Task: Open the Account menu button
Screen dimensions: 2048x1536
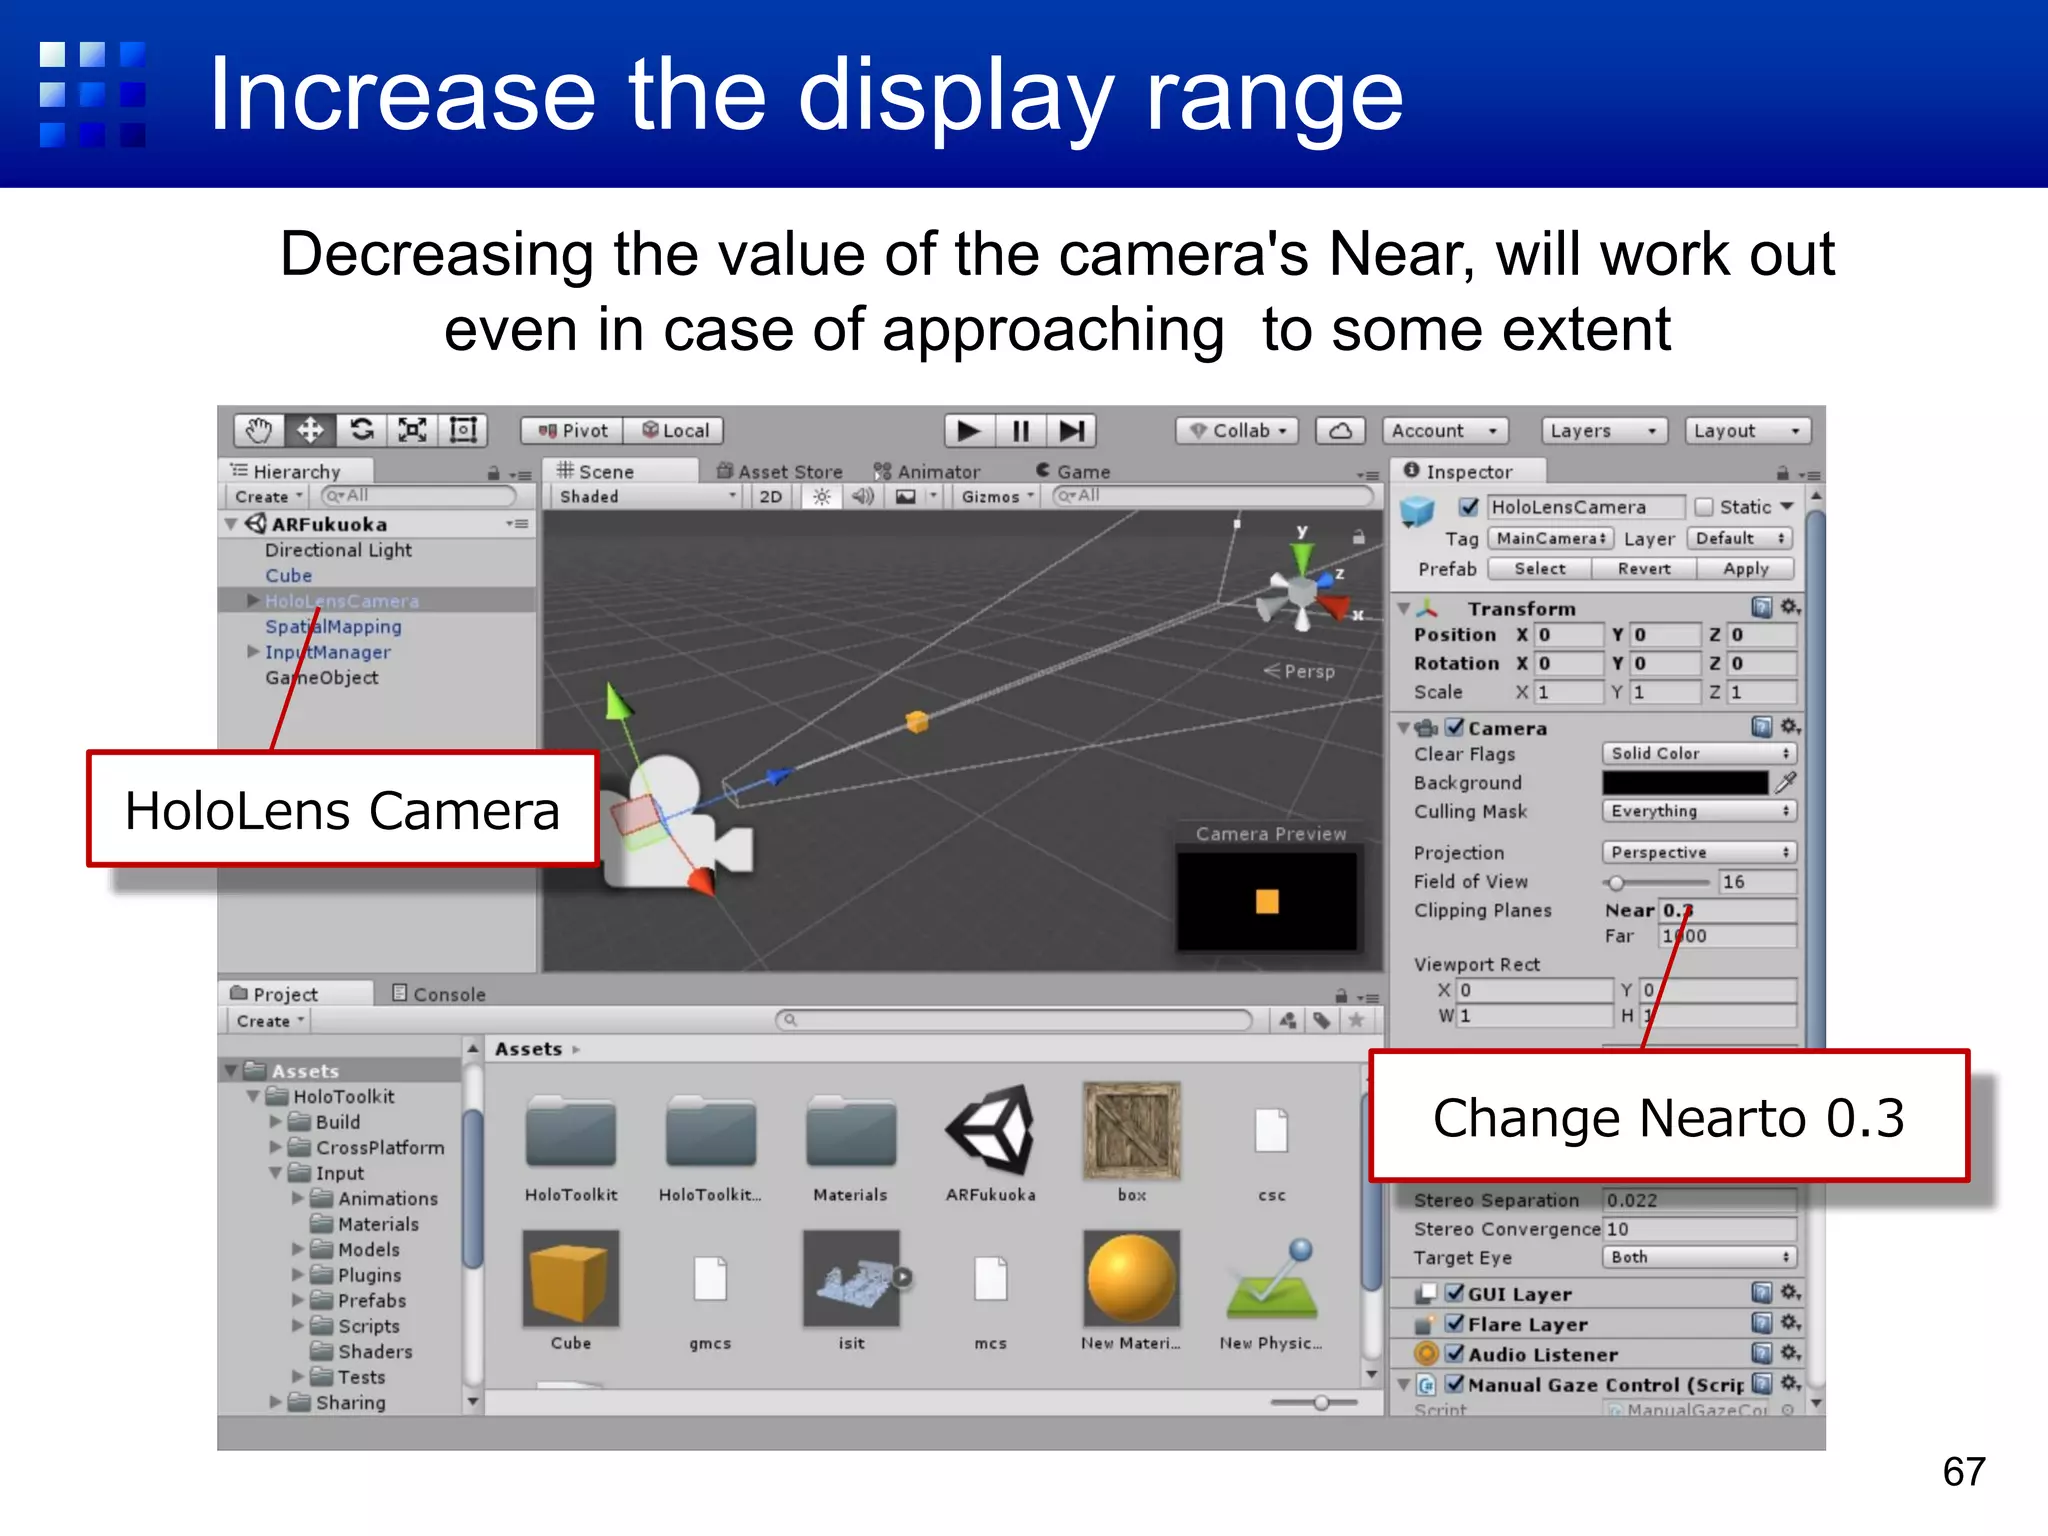Action: coord(1445,431)
